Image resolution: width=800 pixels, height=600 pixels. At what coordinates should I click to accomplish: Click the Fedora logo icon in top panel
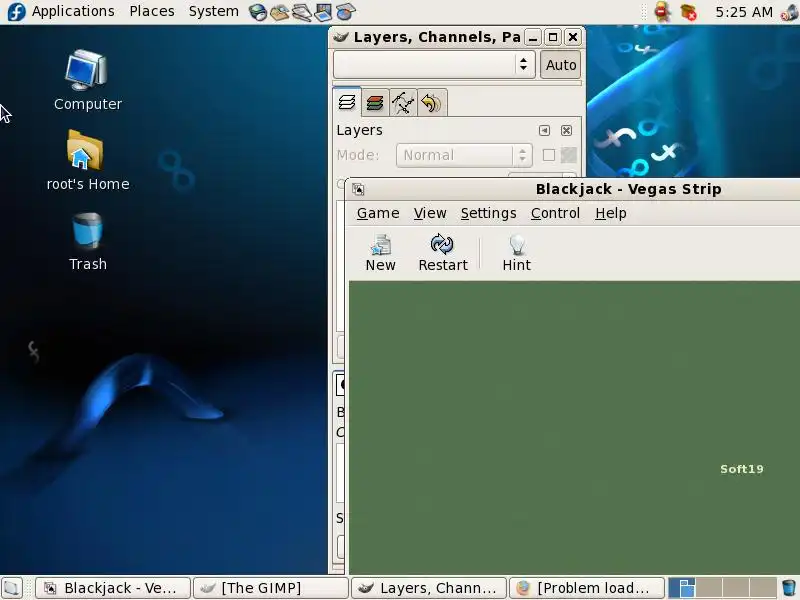tap(16, 11)
